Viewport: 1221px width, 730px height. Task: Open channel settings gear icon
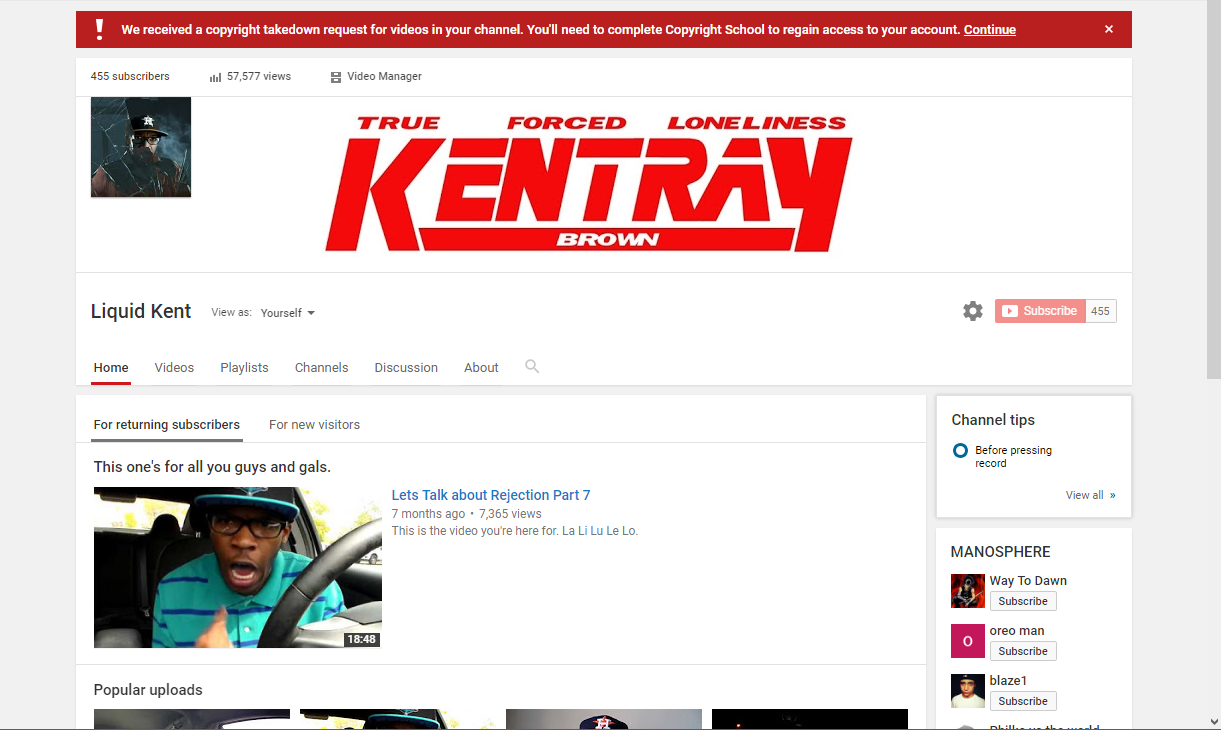tap(973, 311)
